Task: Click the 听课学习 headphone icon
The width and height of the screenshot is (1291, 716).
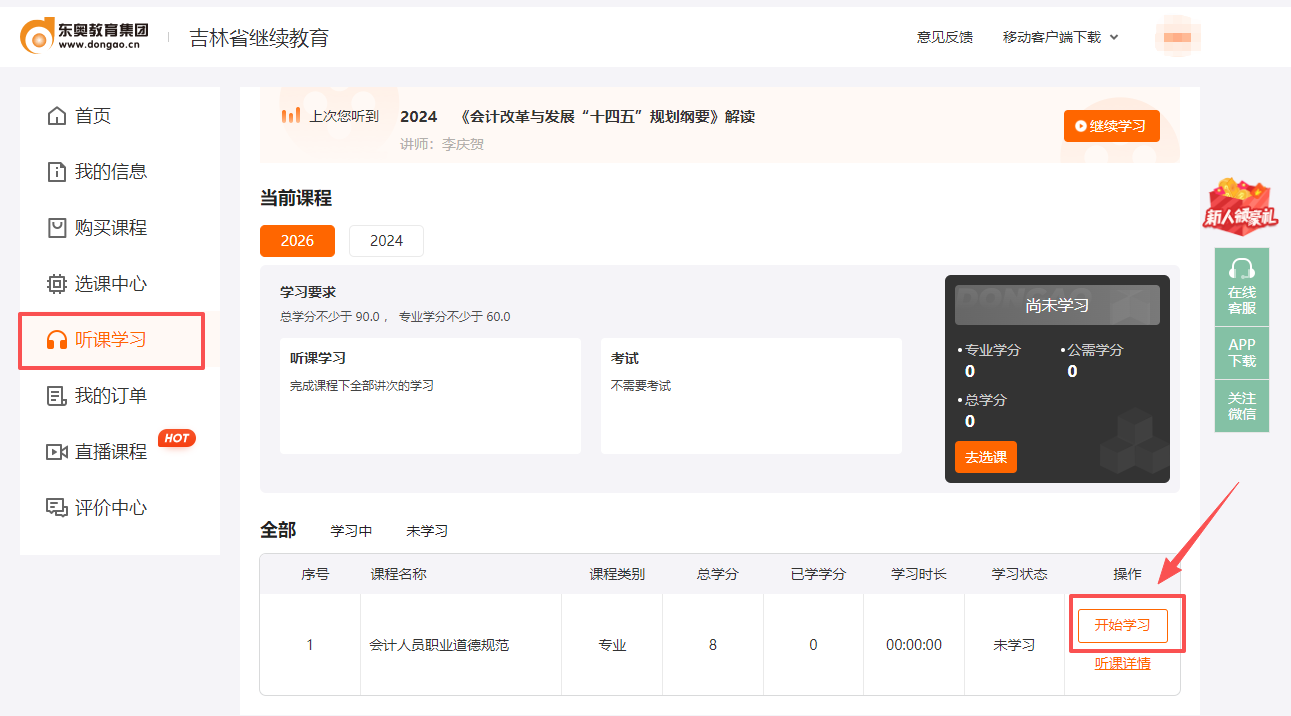Action: pos(57,341)
